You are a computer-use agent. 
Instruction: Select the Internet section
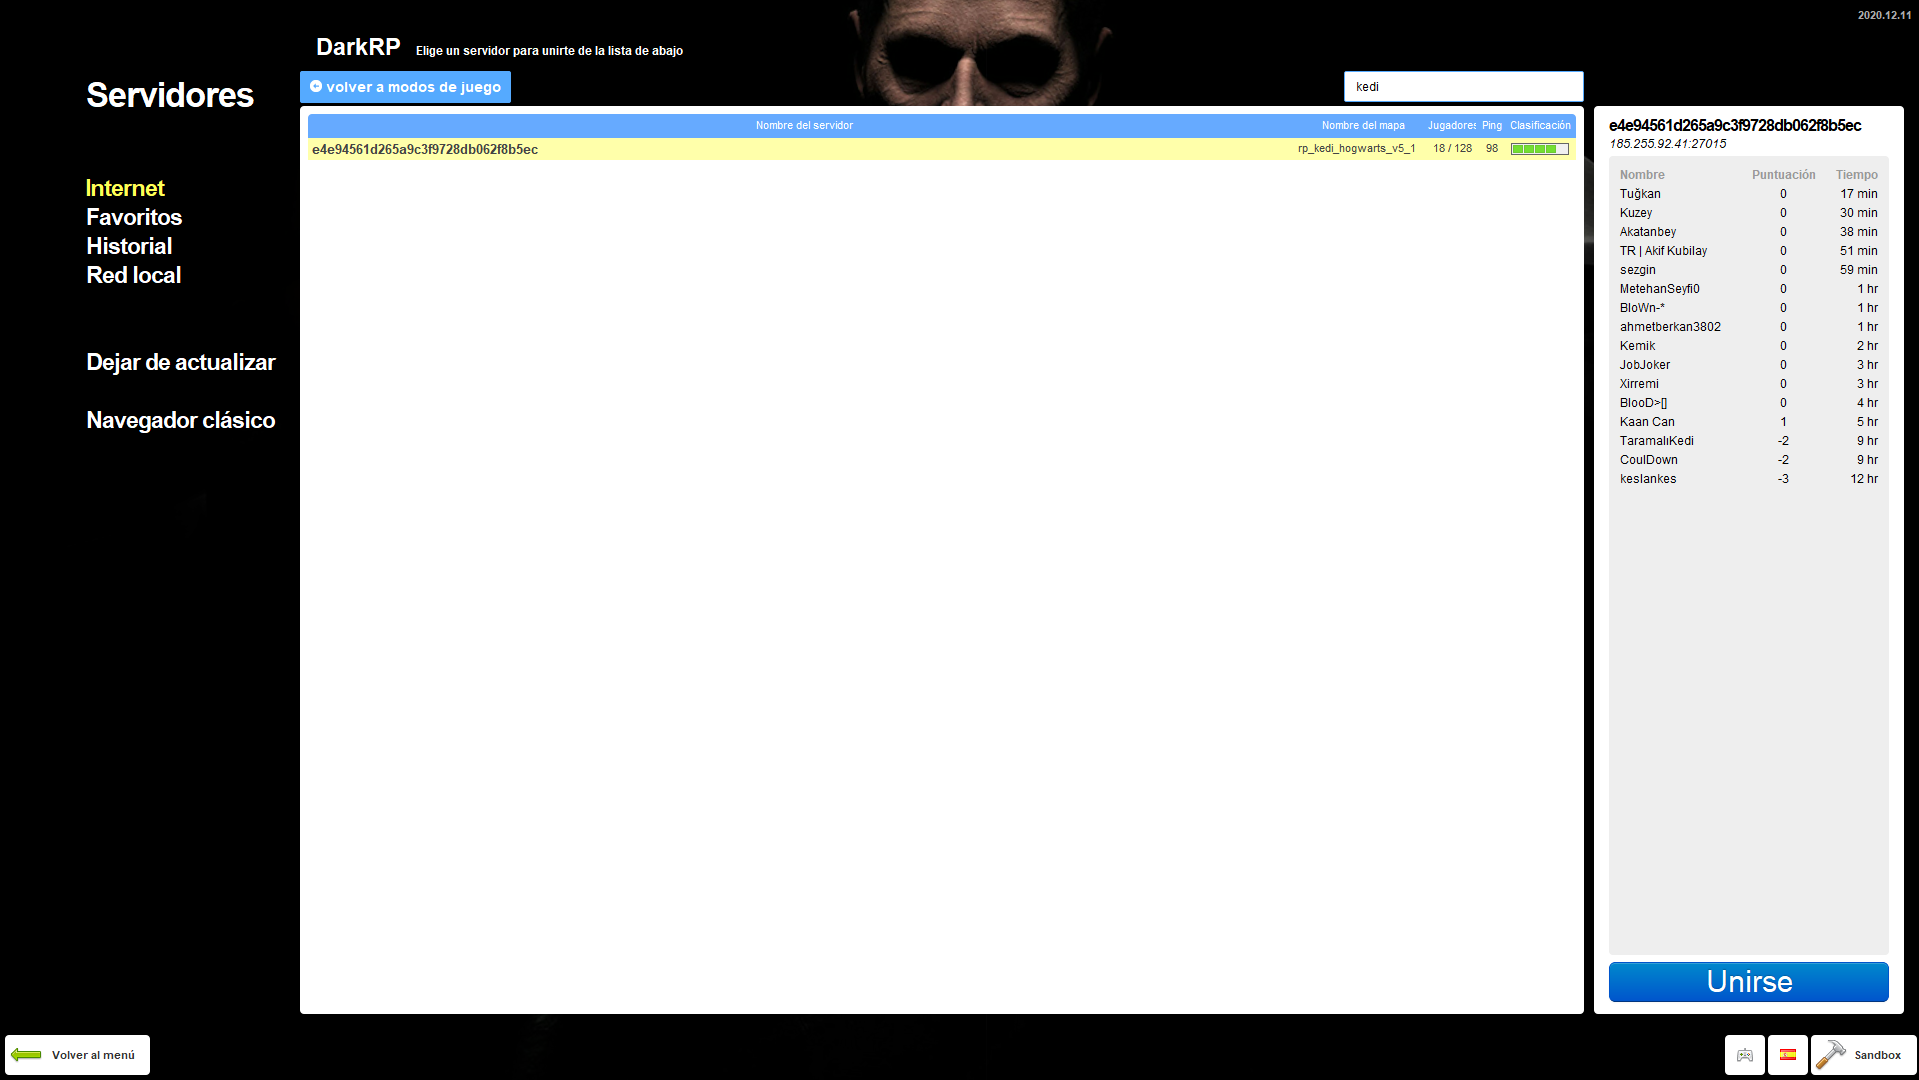pyautogui.click(x=125, y=188)
